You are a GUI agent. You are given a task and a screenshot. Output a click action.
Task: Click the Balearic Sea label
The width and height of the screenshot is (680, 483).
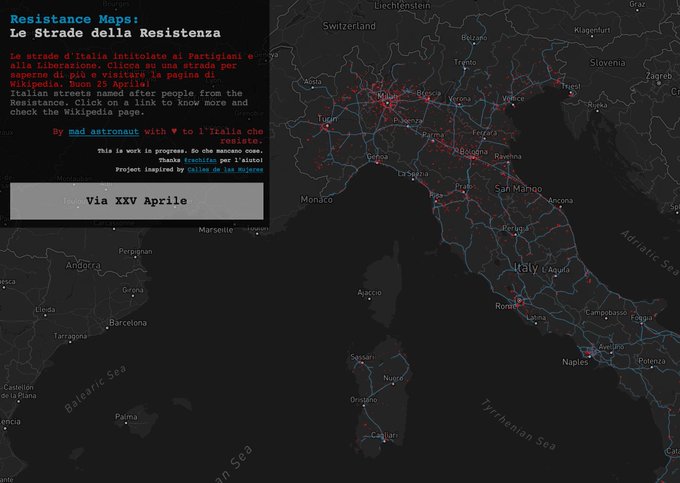coord(95,388)
